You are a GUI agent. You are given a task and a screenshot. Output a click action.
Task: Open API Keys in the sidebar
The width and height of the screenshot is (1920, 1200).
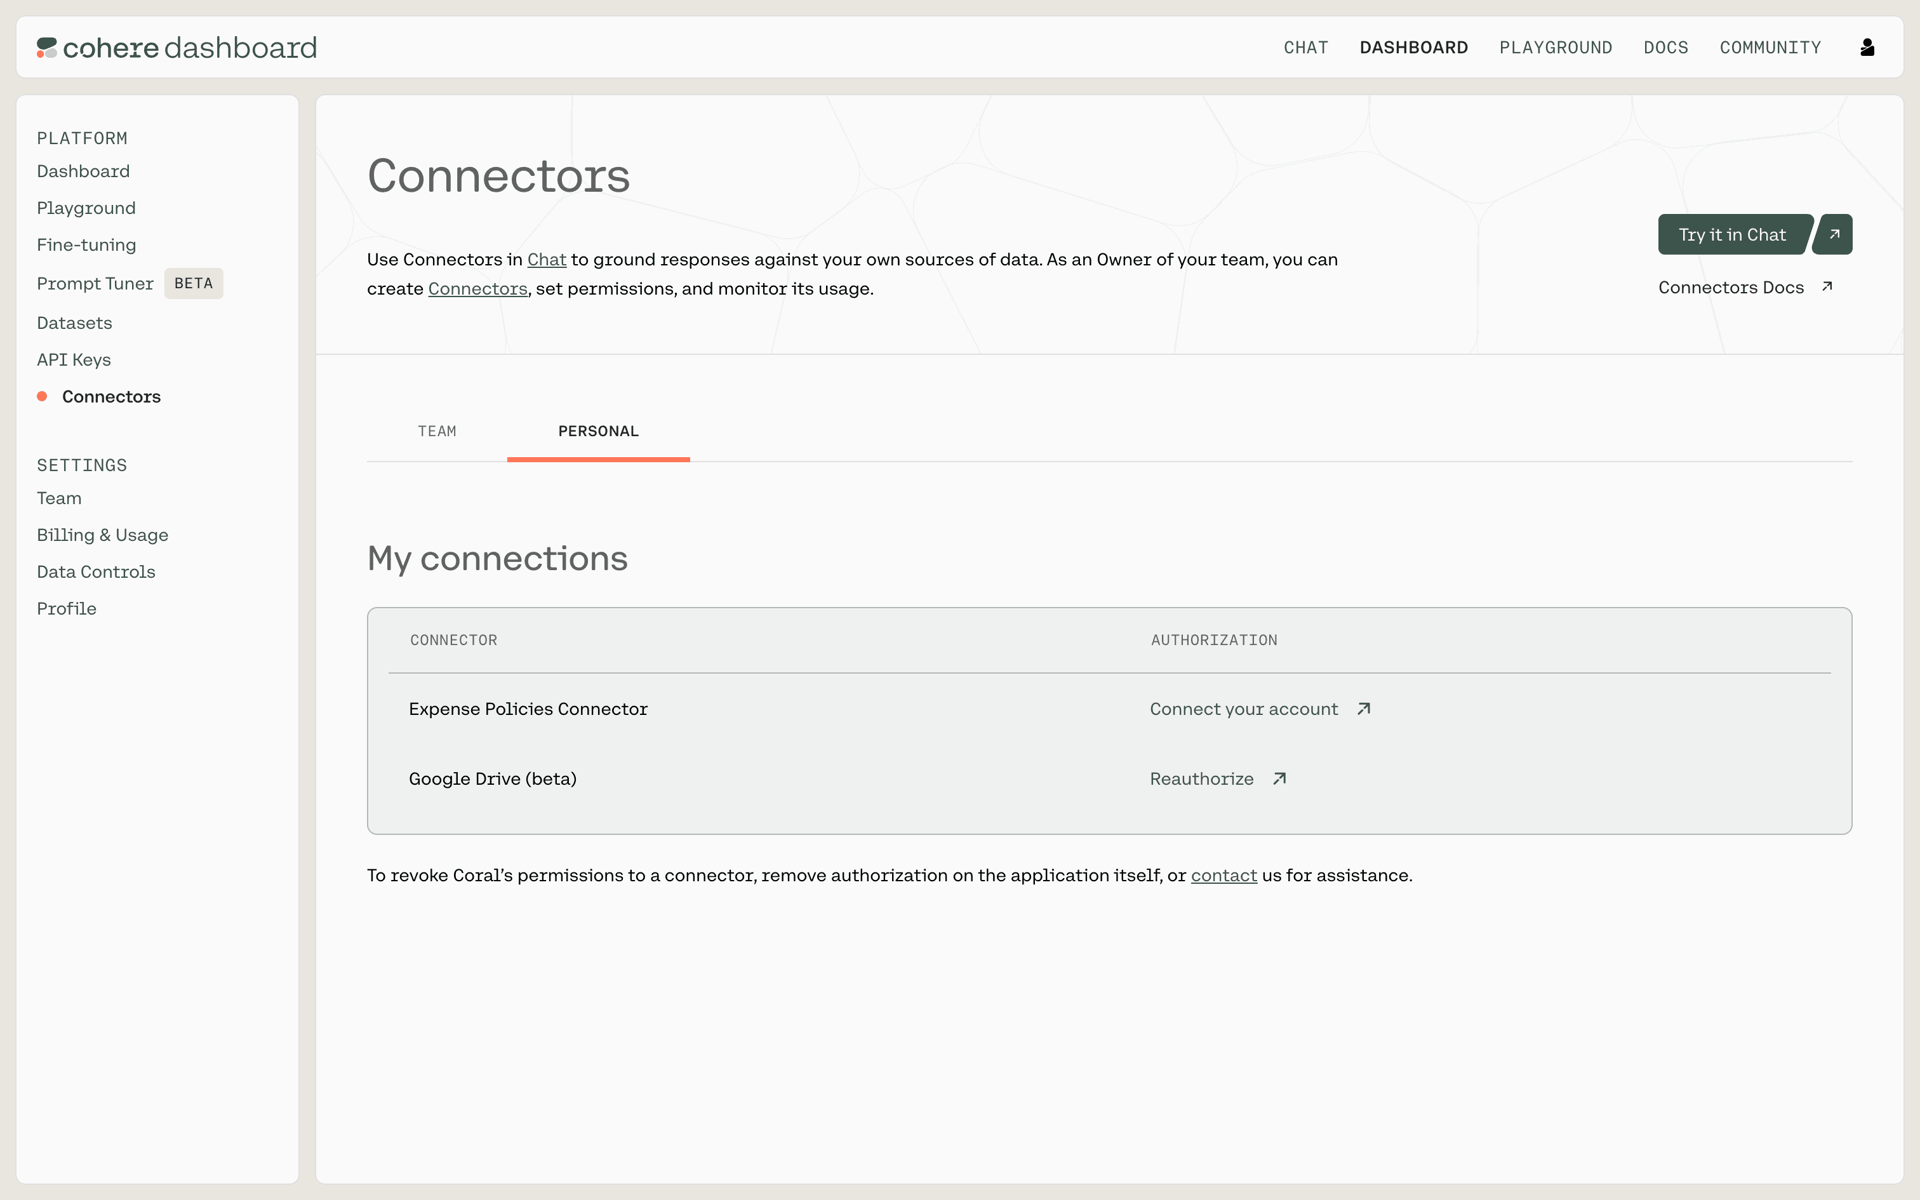pyautogui.click(x=74, y=360)
